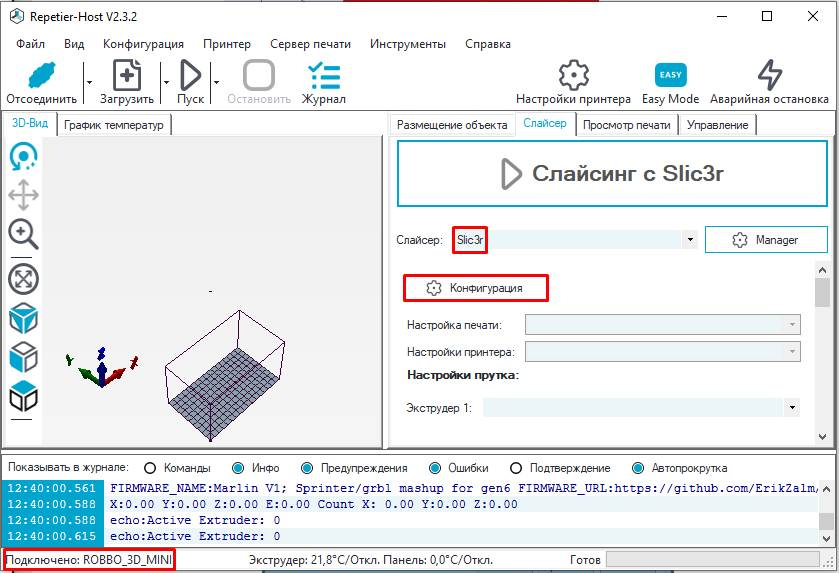Open the Конфигурация menu
839x573 pixels.
143,44
